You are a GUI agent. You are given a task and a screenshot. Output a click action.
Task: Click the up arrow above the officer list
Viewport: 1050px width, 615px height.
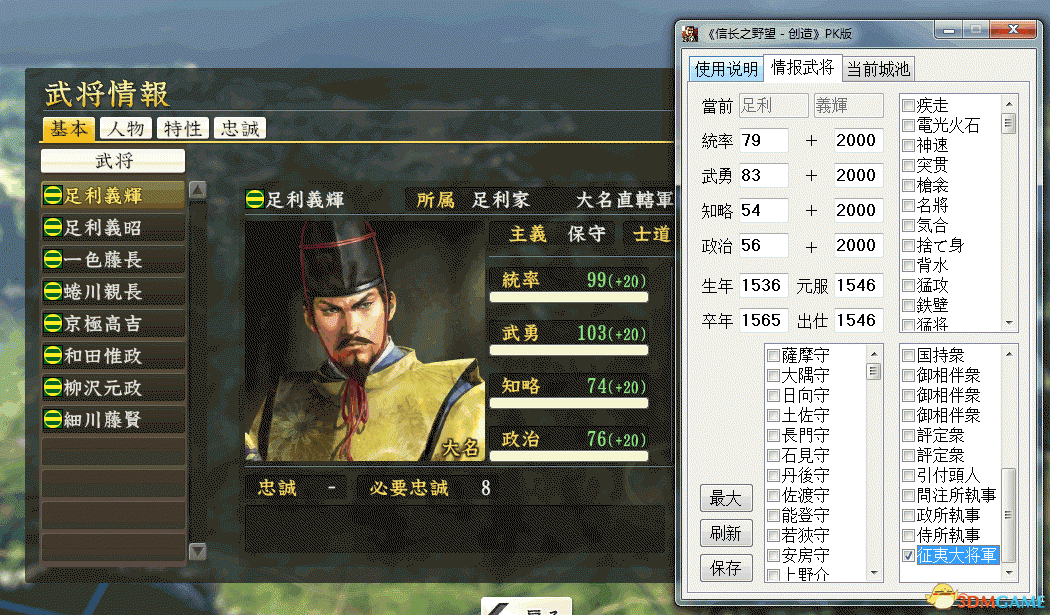point(198,190)
